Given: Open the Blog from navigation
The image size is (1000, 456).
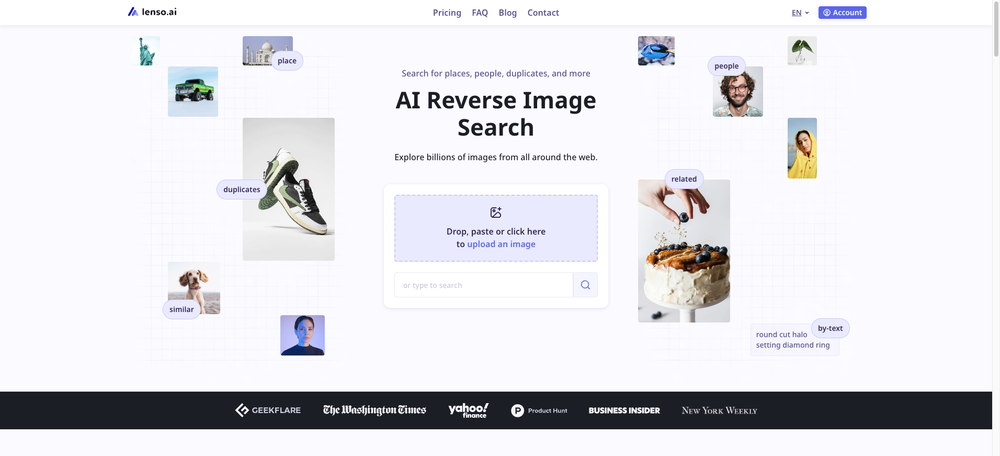Looking at the screenshot, I should (508, 13).
